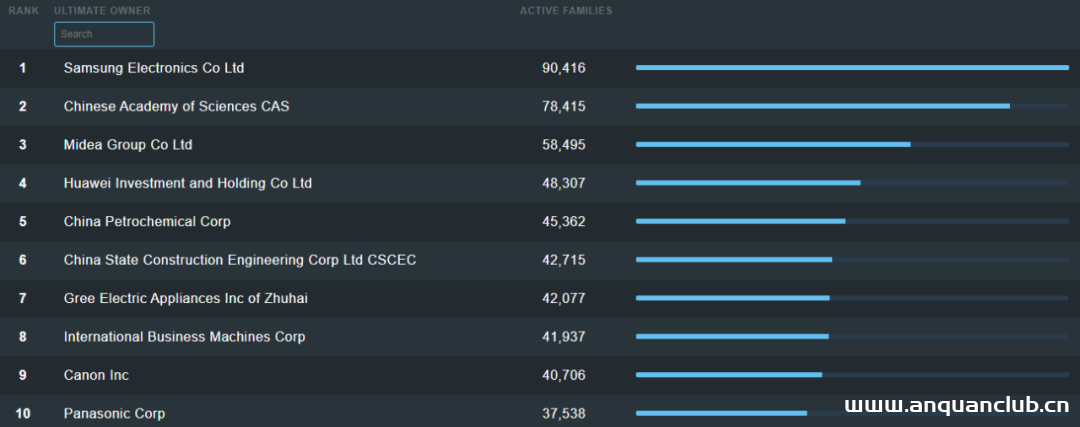
Task: Open China Petrochemical Corp entry
Action: tap(147, 221)
